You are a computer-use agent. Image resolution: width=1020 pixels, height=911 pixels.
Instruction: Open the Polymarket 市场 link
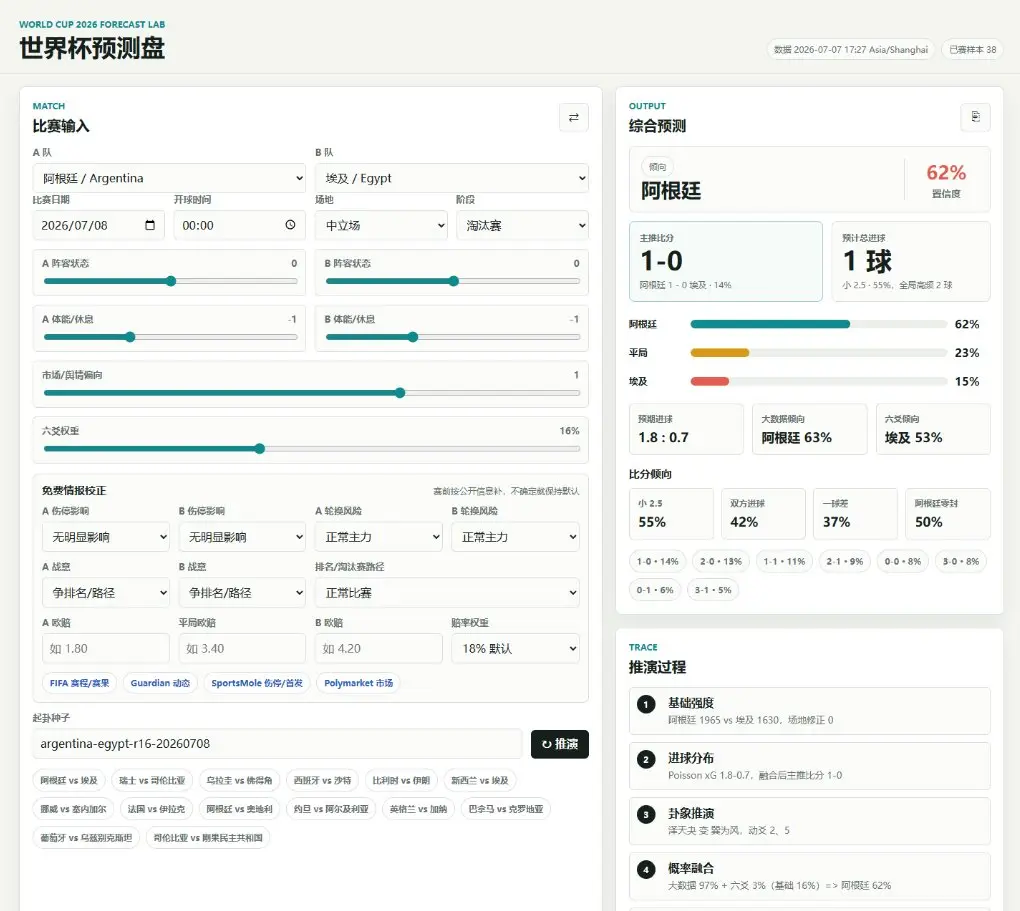click(358, 683)
